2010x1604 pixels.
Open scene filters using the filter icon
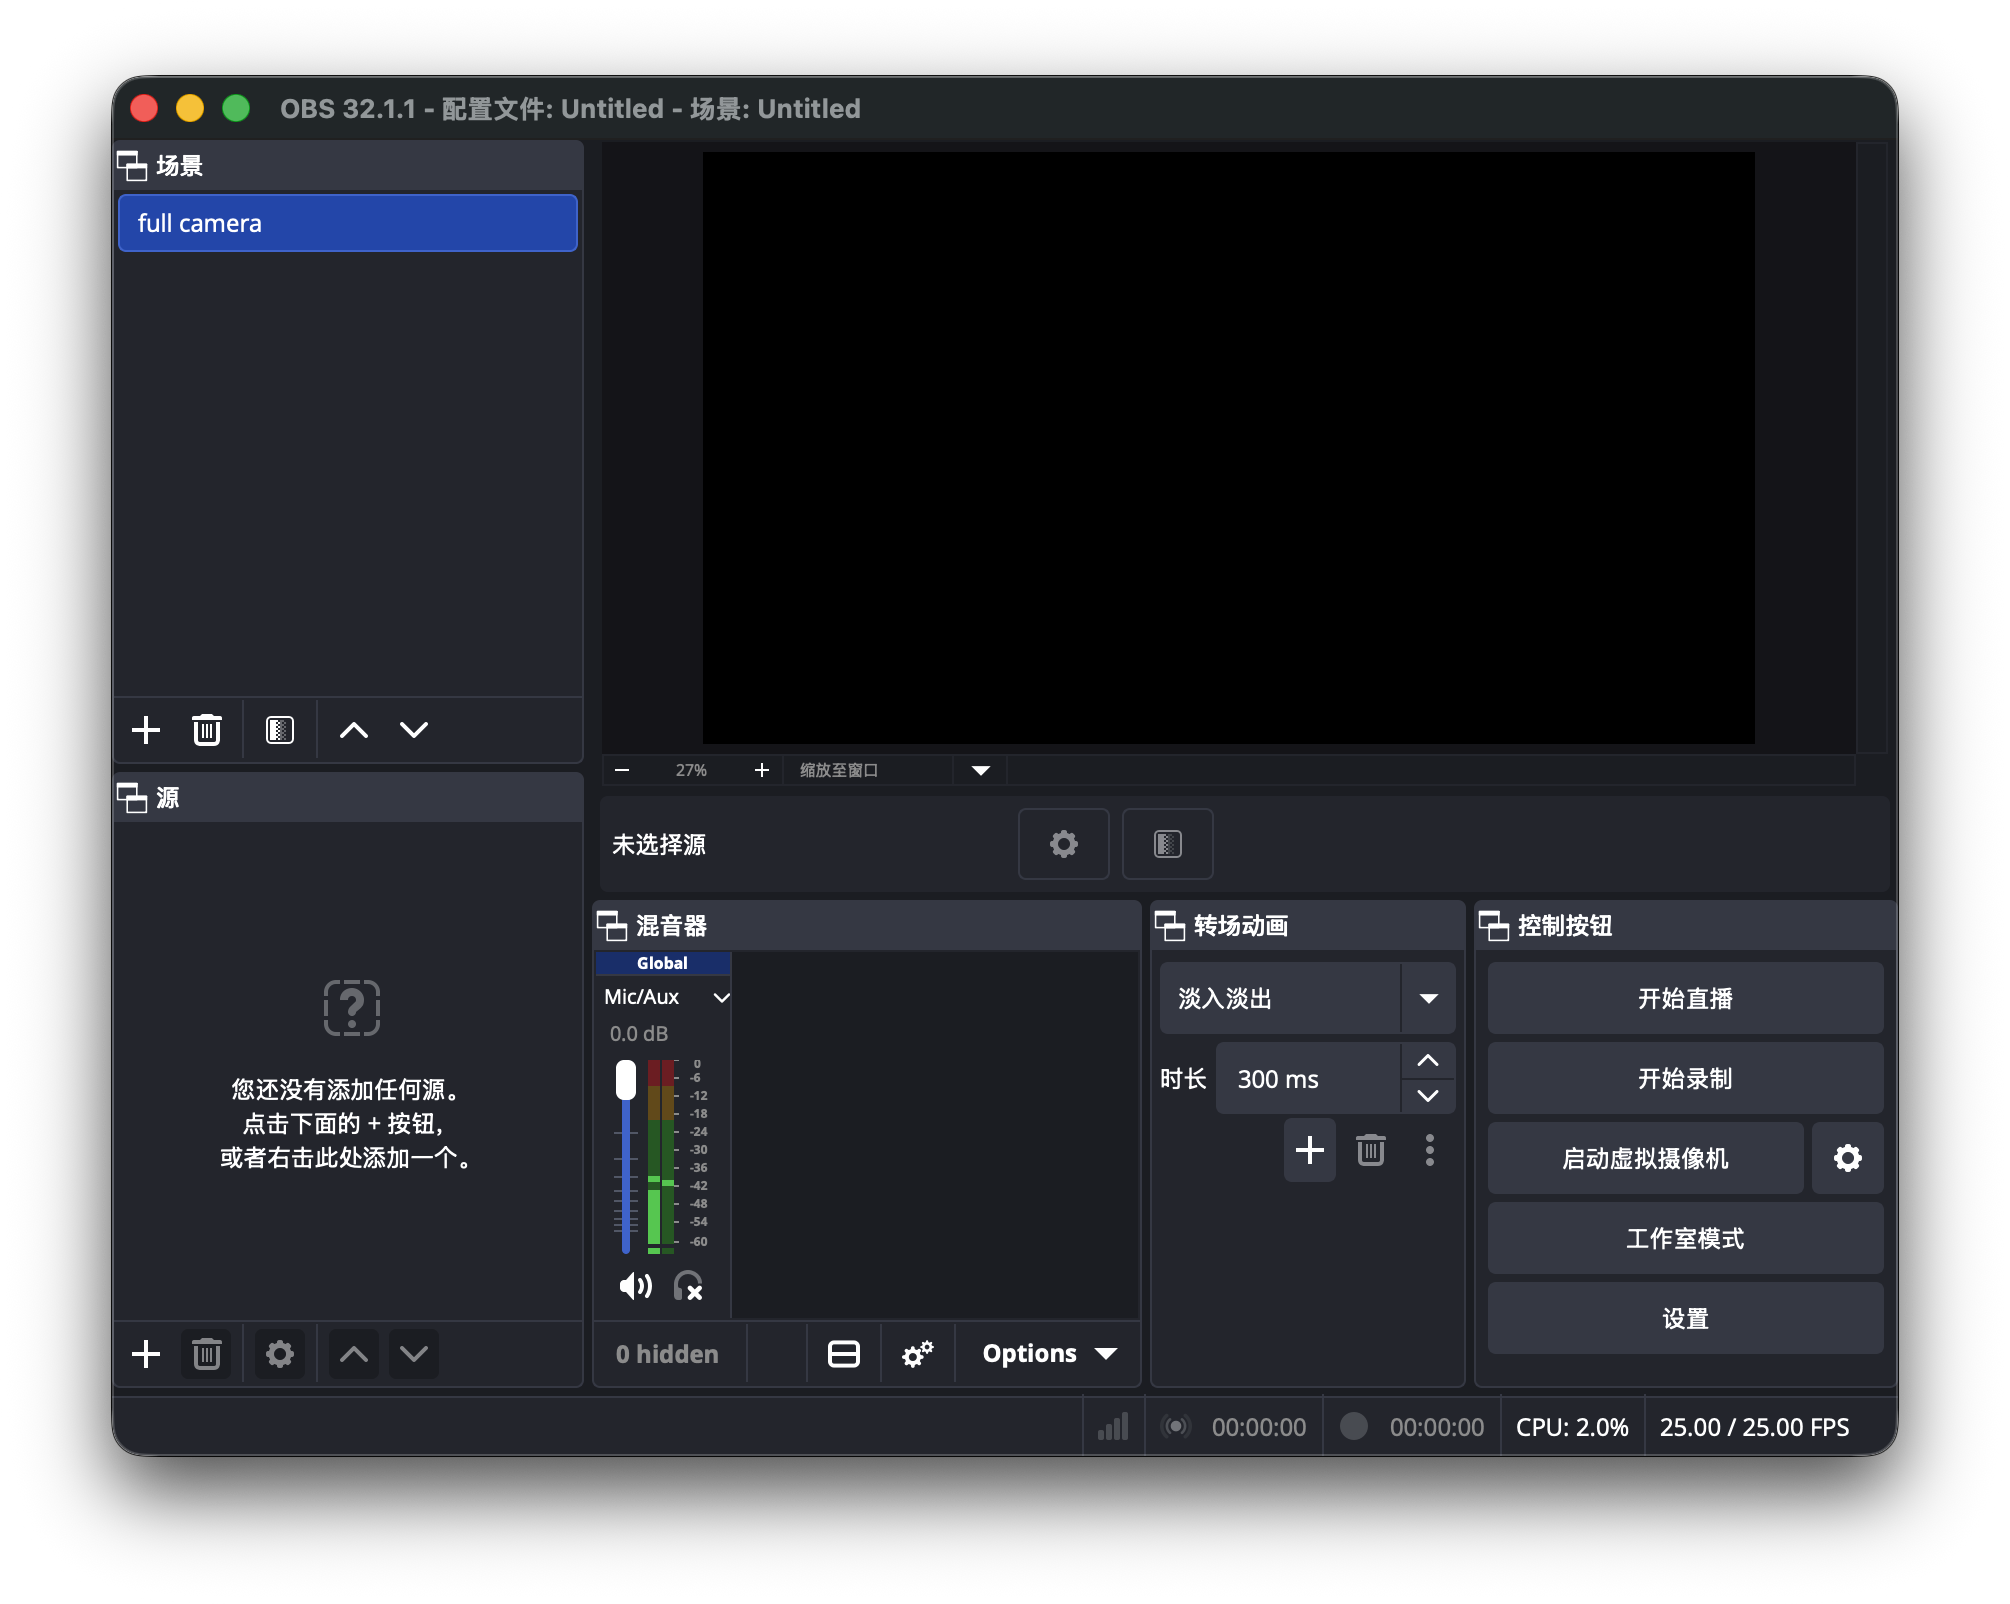click(x=279, y=730)
